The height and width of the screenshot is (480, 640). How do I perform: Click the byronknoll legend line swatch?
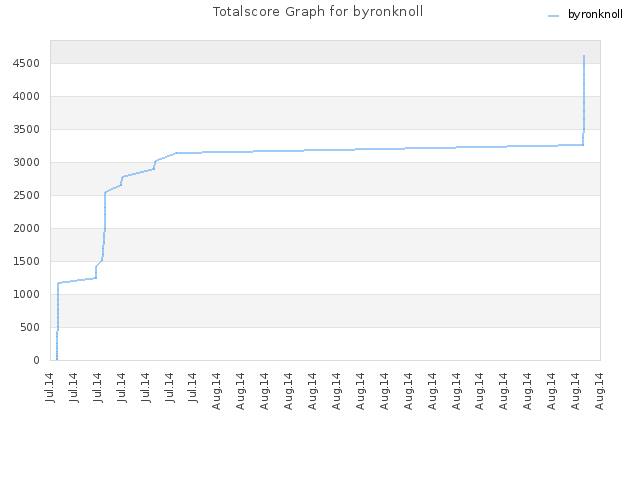coord(553,16)
